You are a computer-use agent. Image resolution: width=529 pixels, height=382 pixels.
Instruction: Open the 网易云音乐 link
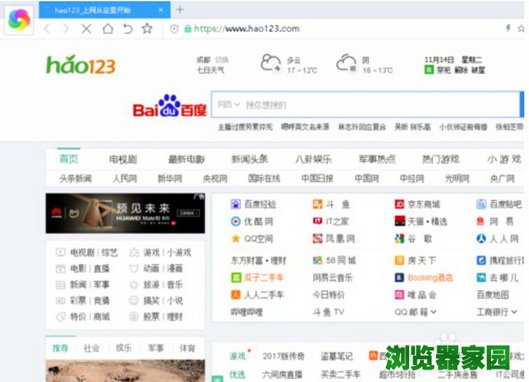click(332, 277)
